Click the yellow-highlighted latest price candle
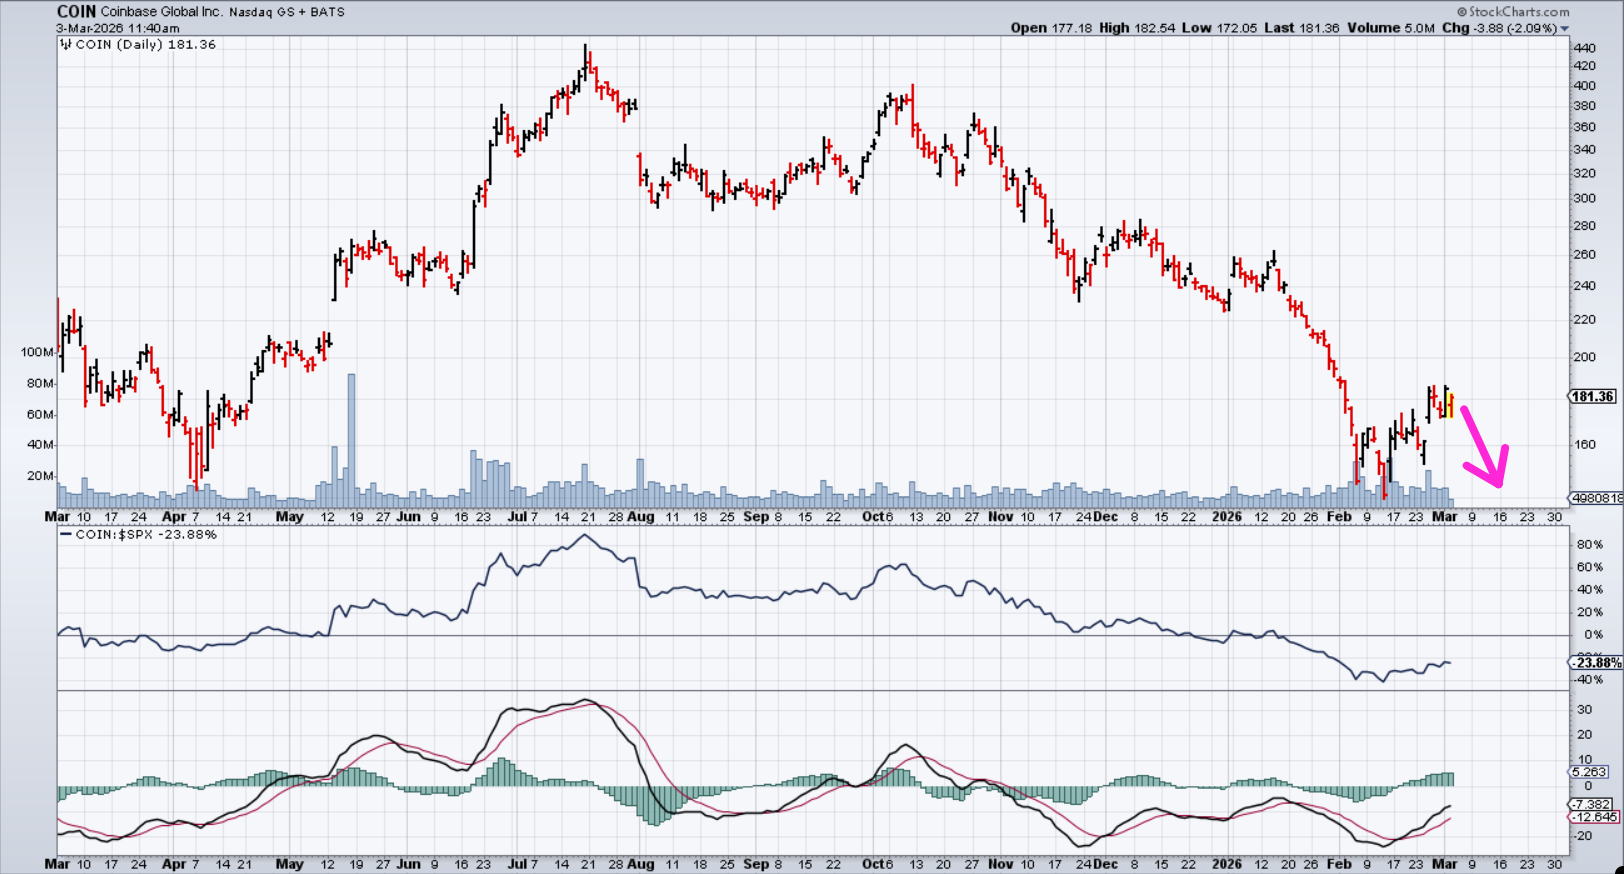 [x=1450, y=403]
